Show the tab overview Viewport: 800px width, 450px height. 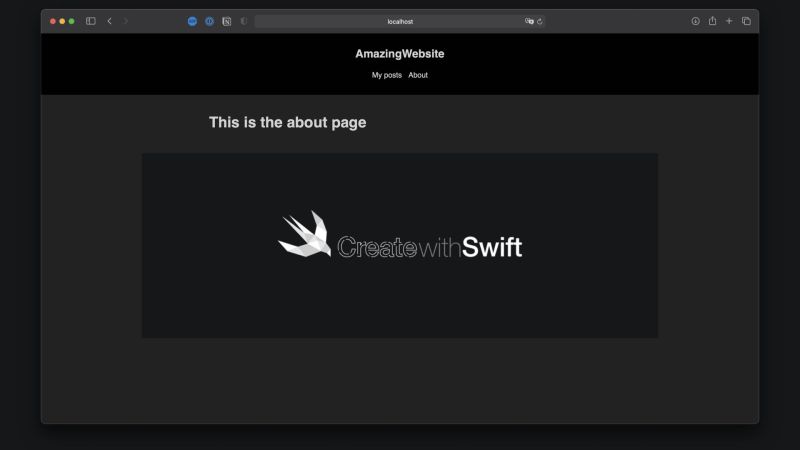[746, 21]
